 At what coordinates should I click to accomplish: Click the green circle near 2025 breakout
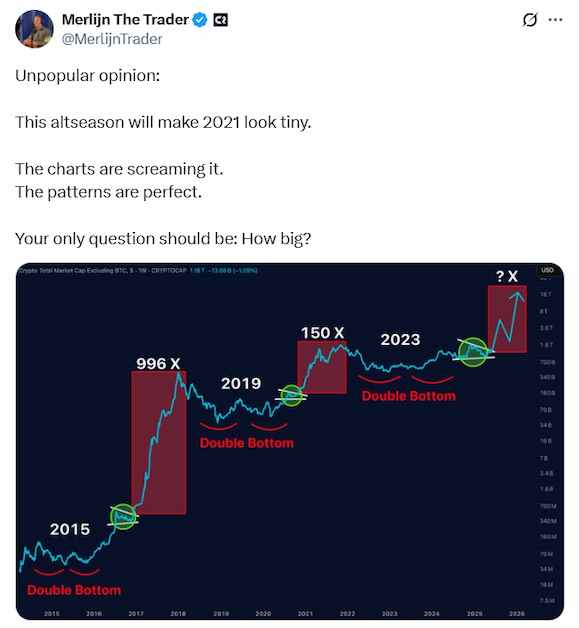(473, 352)
